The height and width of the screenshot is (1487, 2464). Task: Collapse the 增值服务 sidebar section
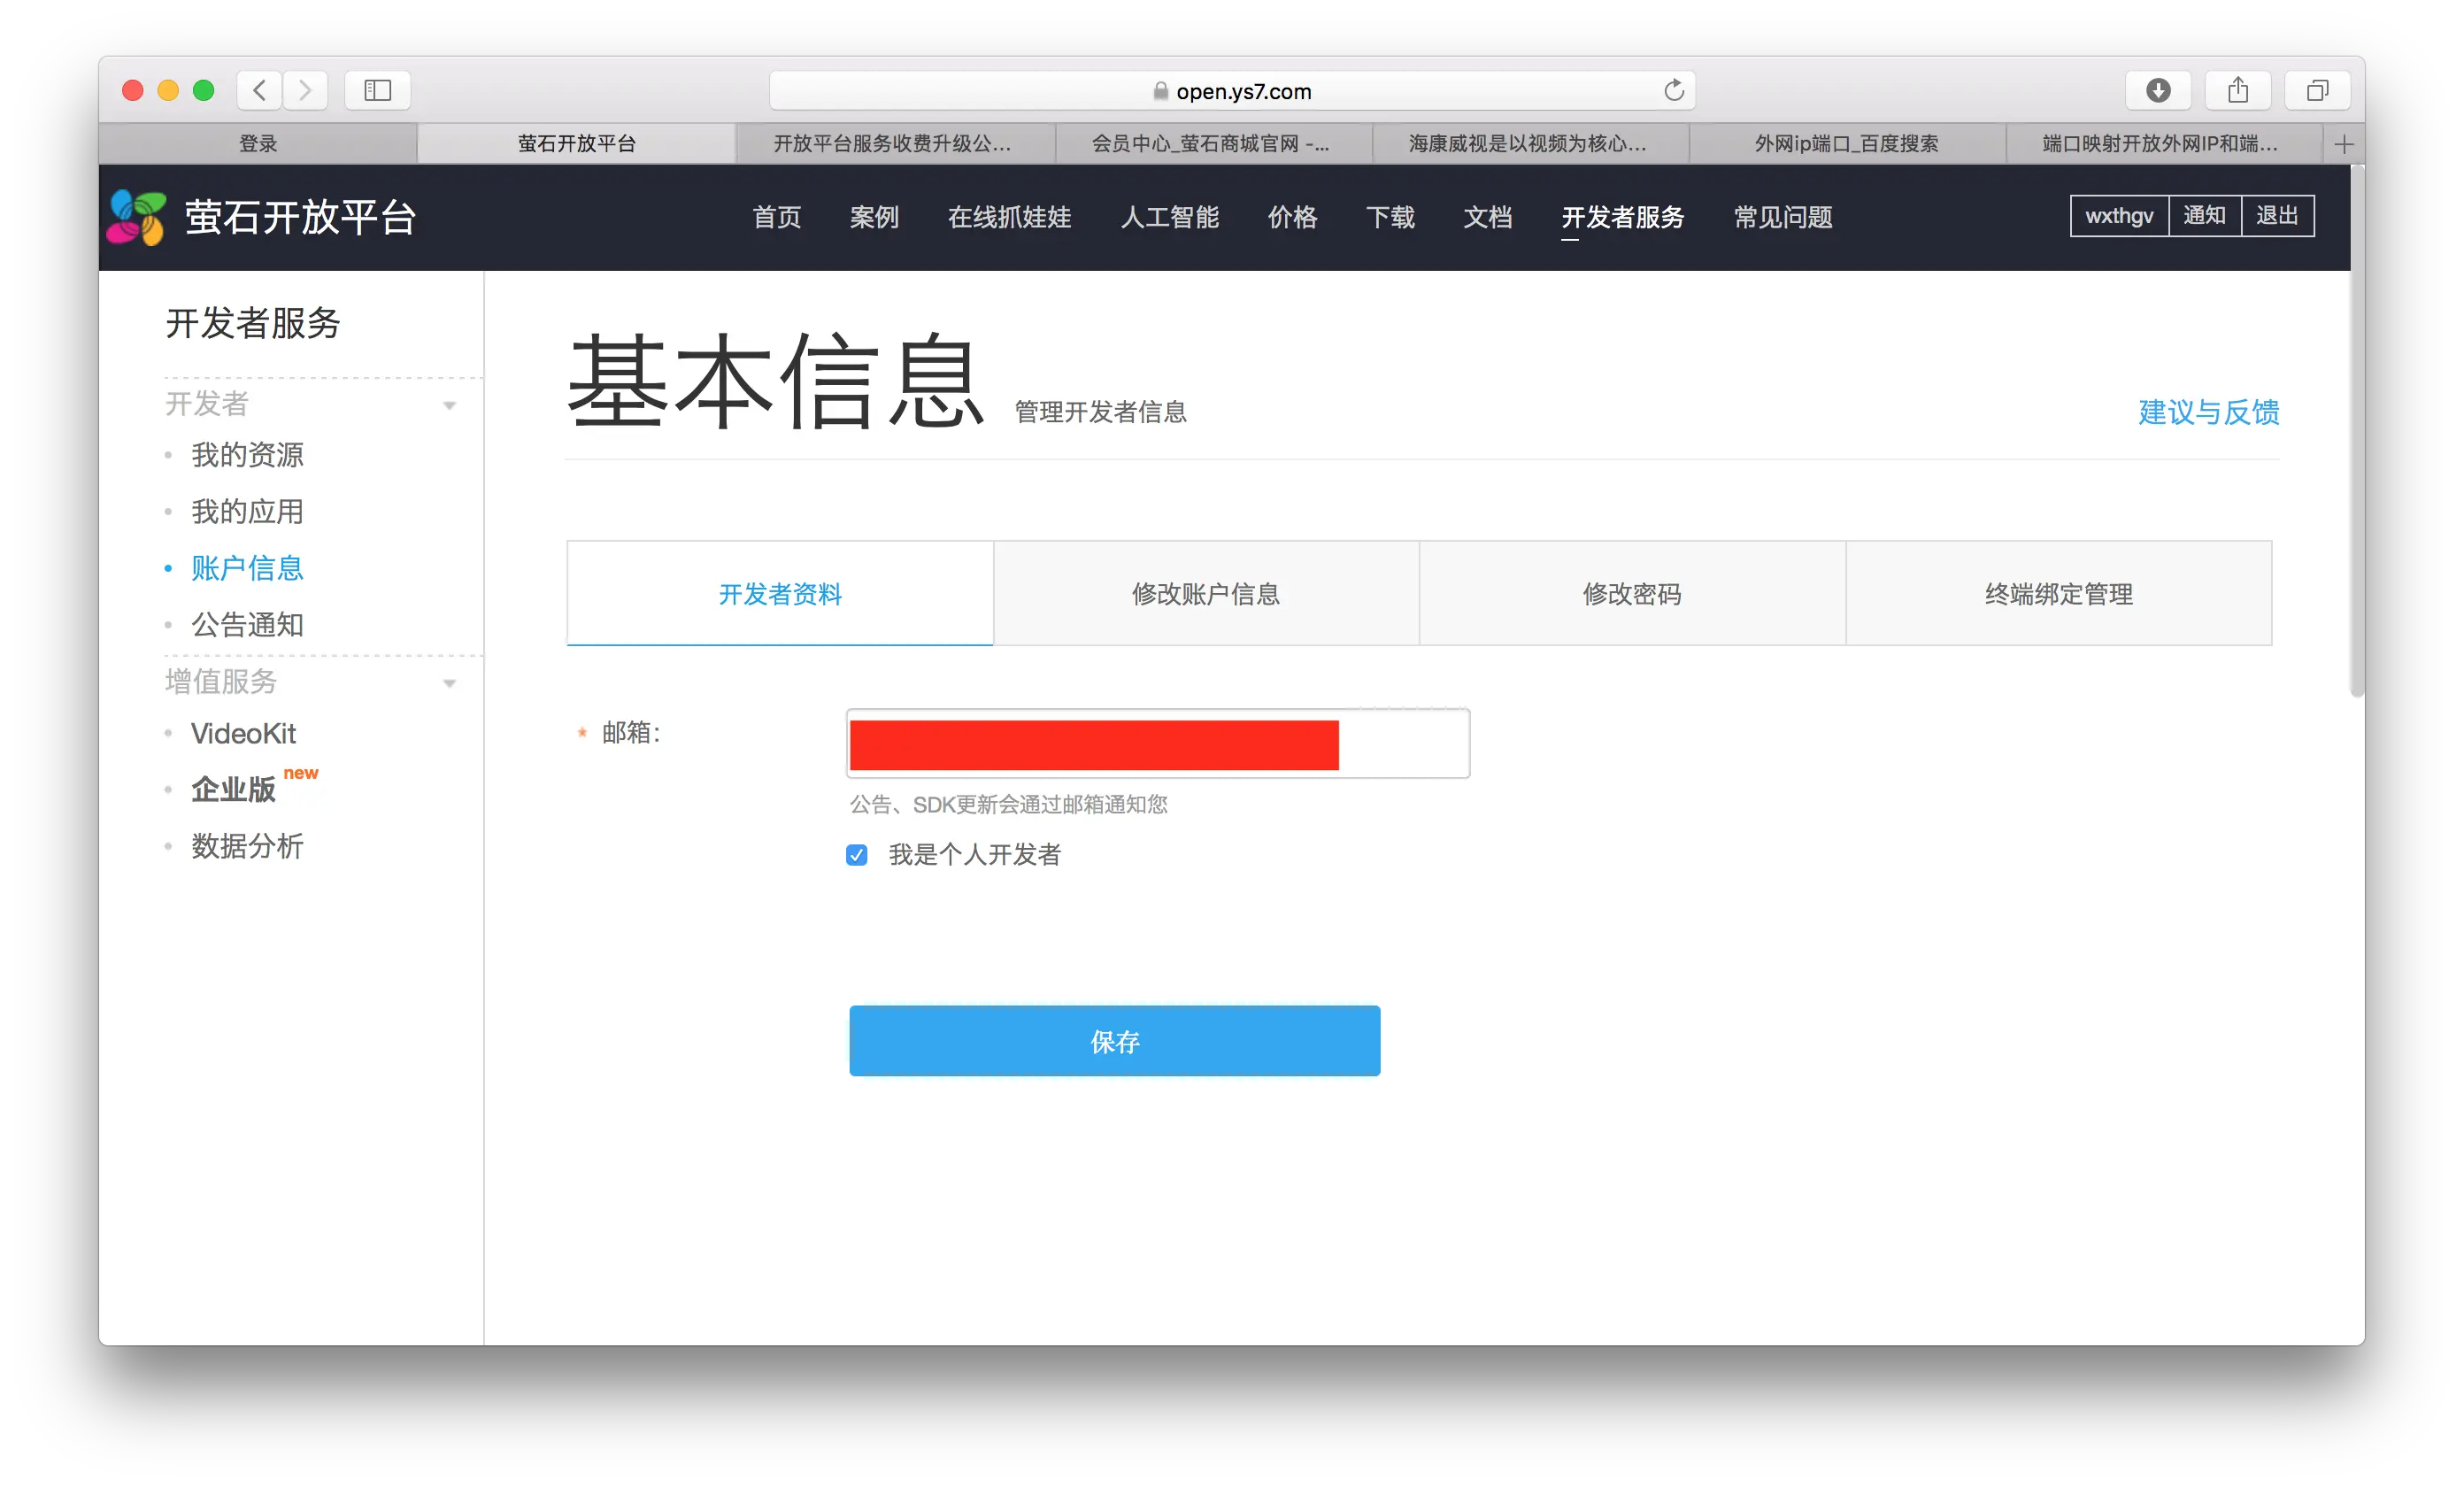click(449, 683)
